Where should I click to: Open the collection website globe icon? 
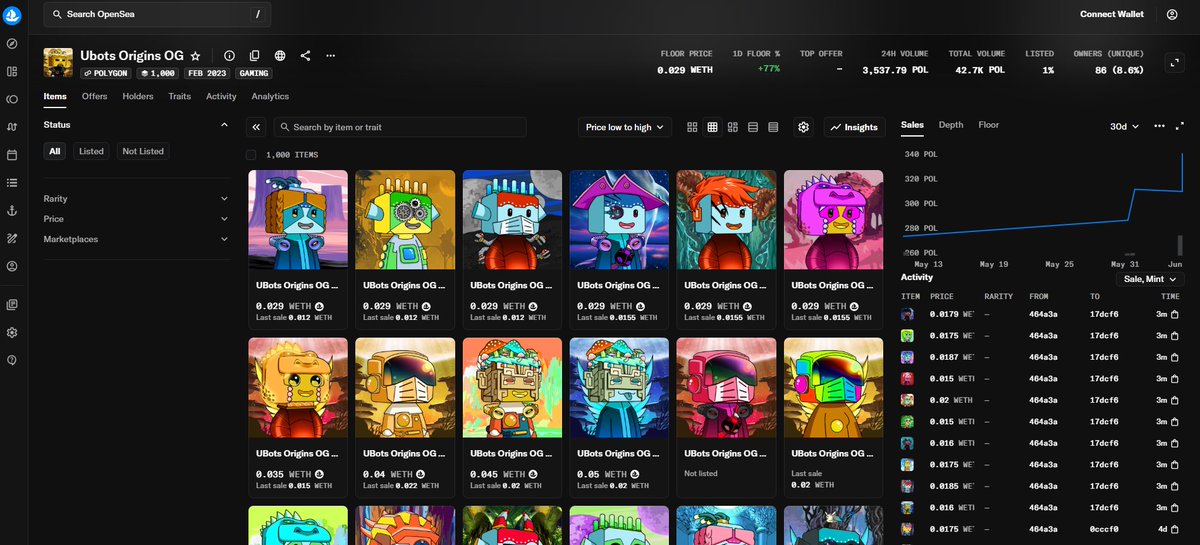coord(280,56)
